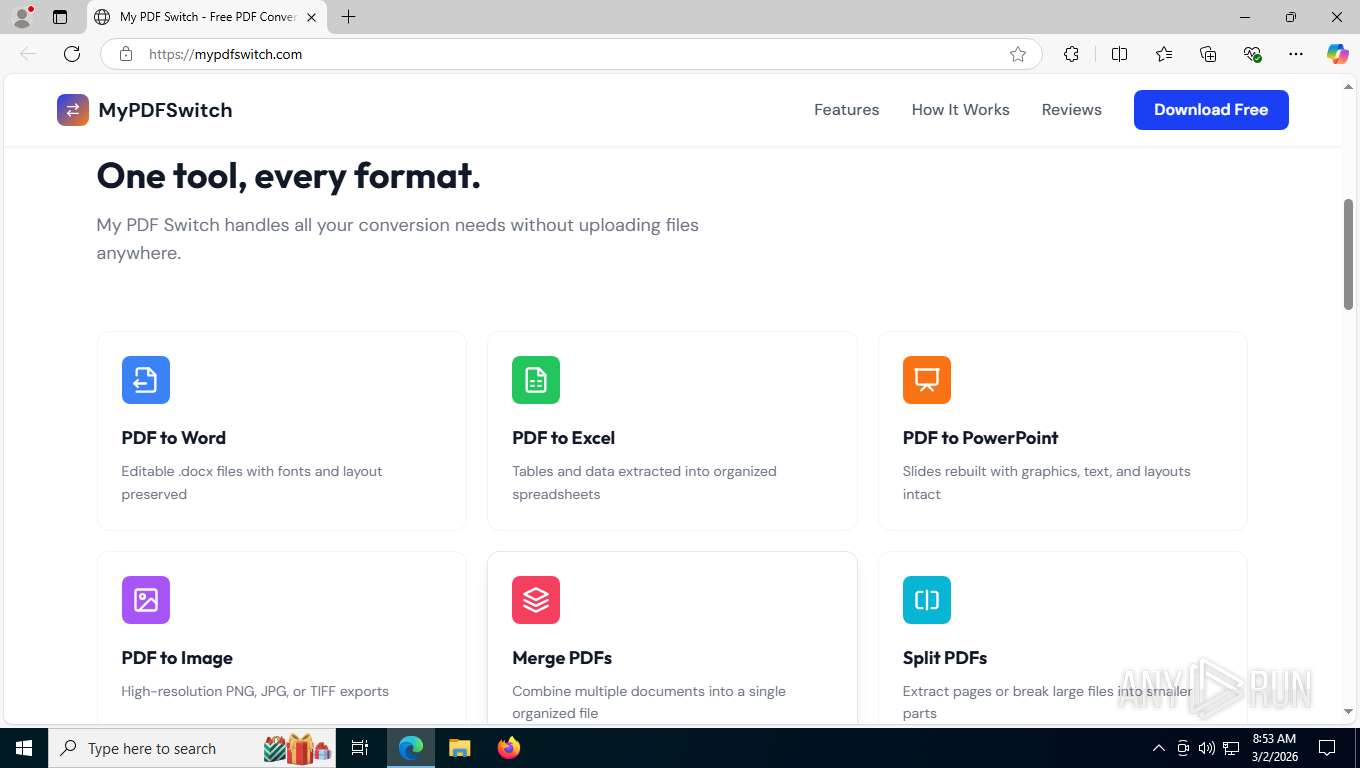Click 'Tables and data extracted' description

[644, 482]
